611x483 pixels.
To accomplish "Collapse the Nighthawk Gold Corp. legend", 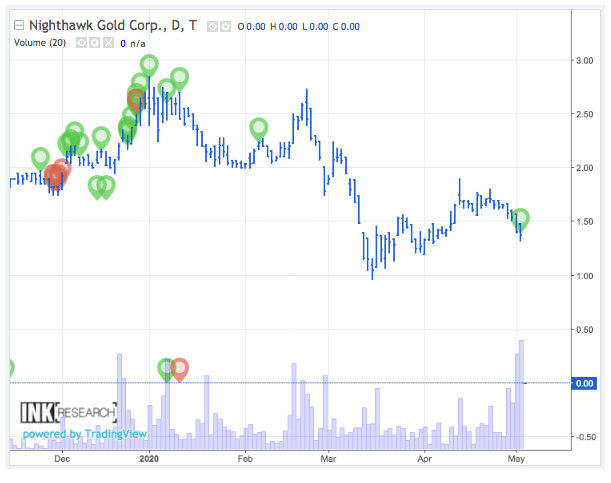I will click(x=19, y=25).
